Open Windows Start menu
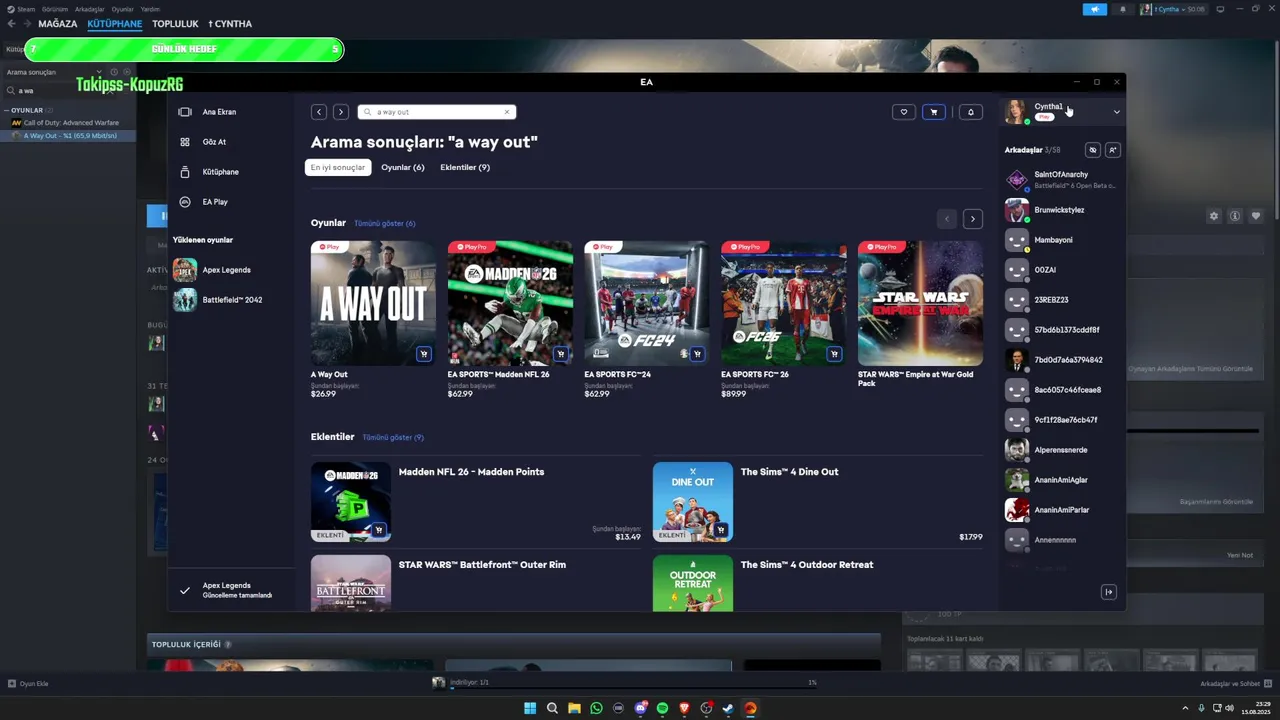This screenshot has height=720, width=1280. 530,708
